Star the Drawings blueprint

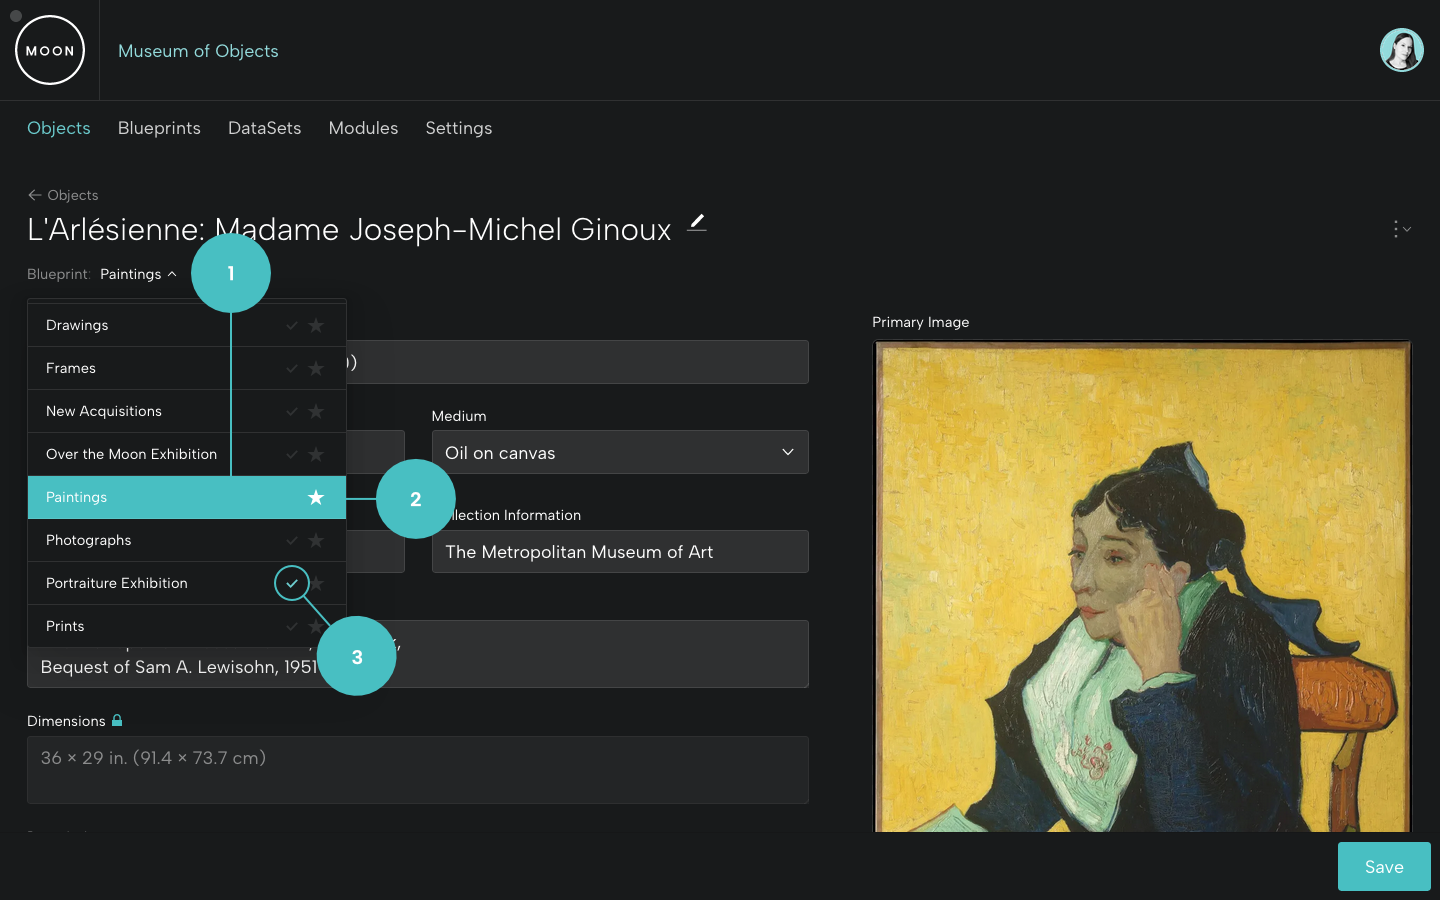[x=316, y=325]
